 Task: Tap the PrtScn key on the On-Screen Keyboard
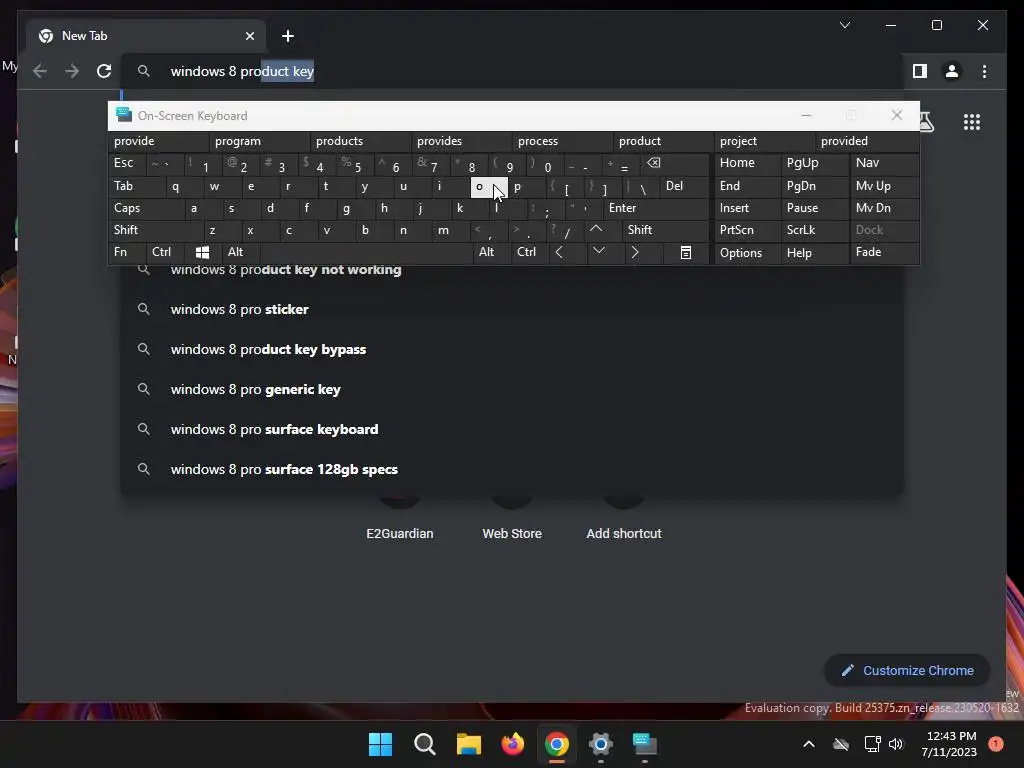click(747, 230)
